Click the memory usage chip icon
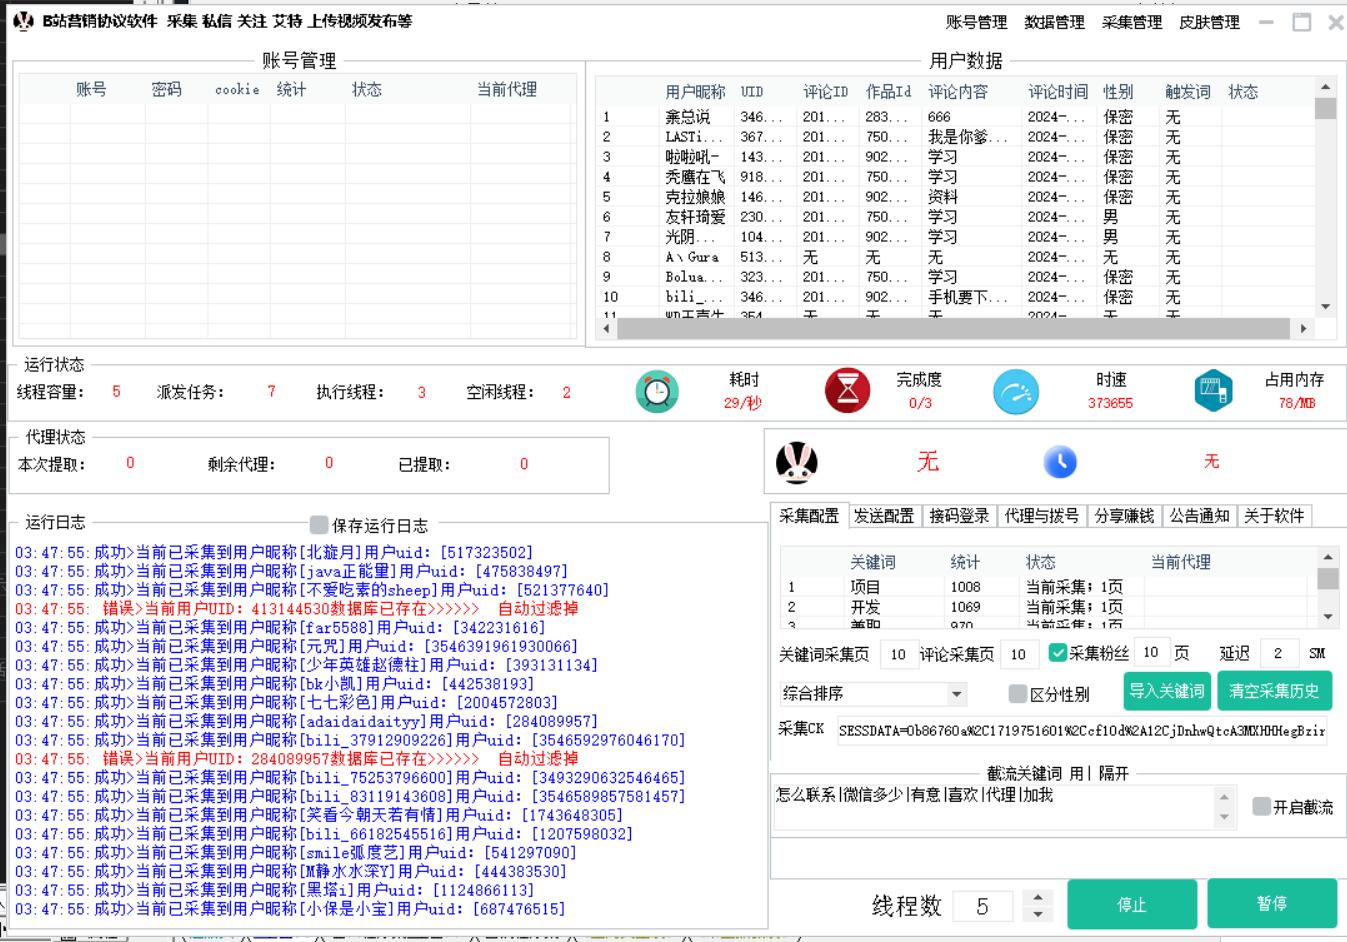The image size is (1347, 942). pos(1213,391)
